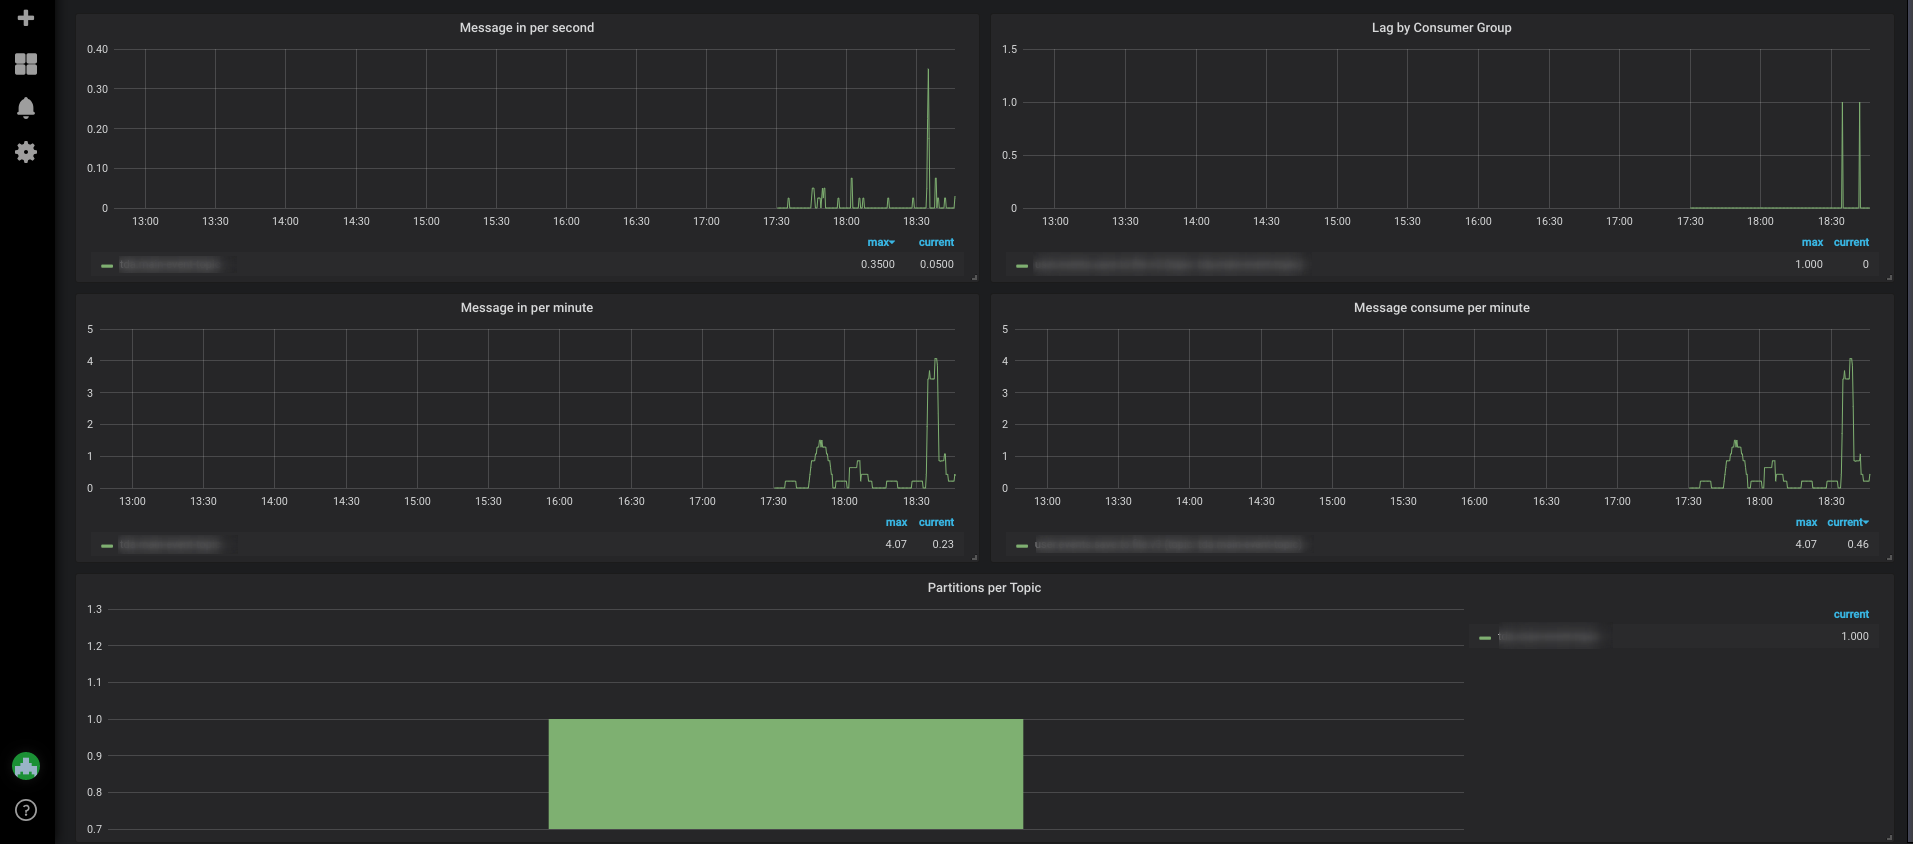Open the Message in per second panel title menu
Viewport: 1913px width, 844px height.
click(x=527, y=28)
